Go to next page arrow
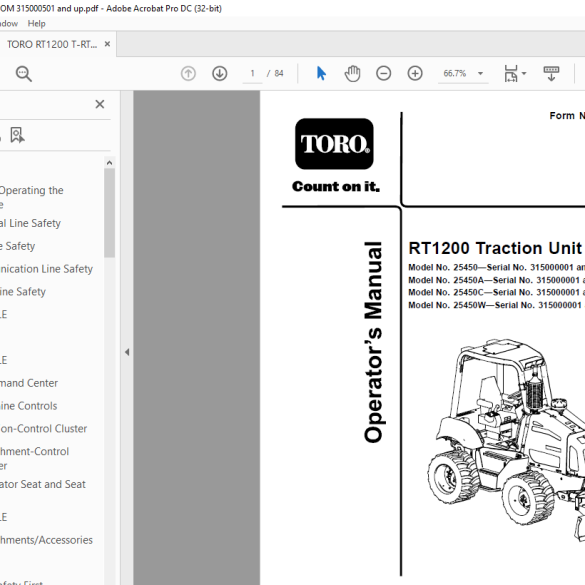The image size is (585, 585). tap(220, 73)
